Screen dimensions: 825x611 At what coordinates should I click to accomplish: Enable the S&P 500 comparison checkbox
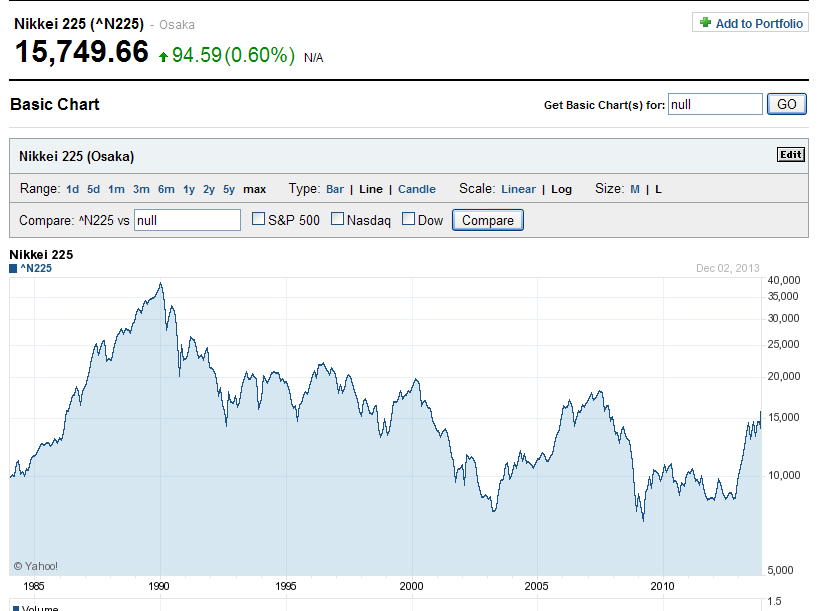coord(258,220)
